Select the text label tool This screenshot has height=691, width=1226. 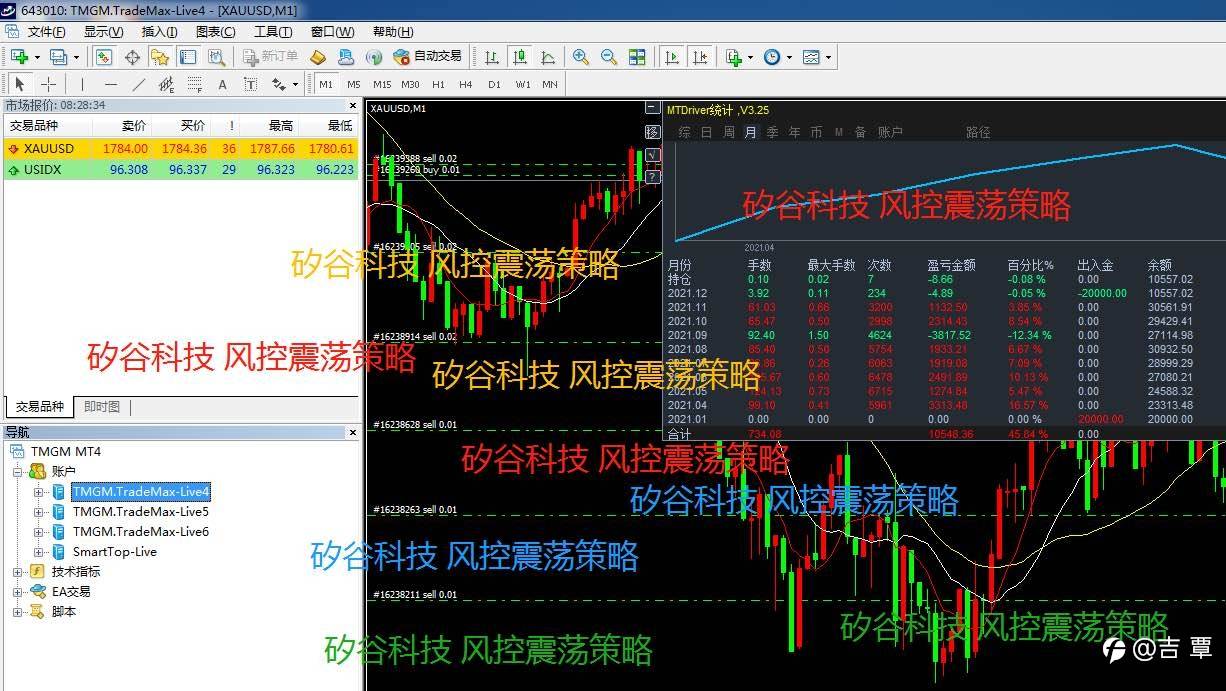click(x=250, y=84)
